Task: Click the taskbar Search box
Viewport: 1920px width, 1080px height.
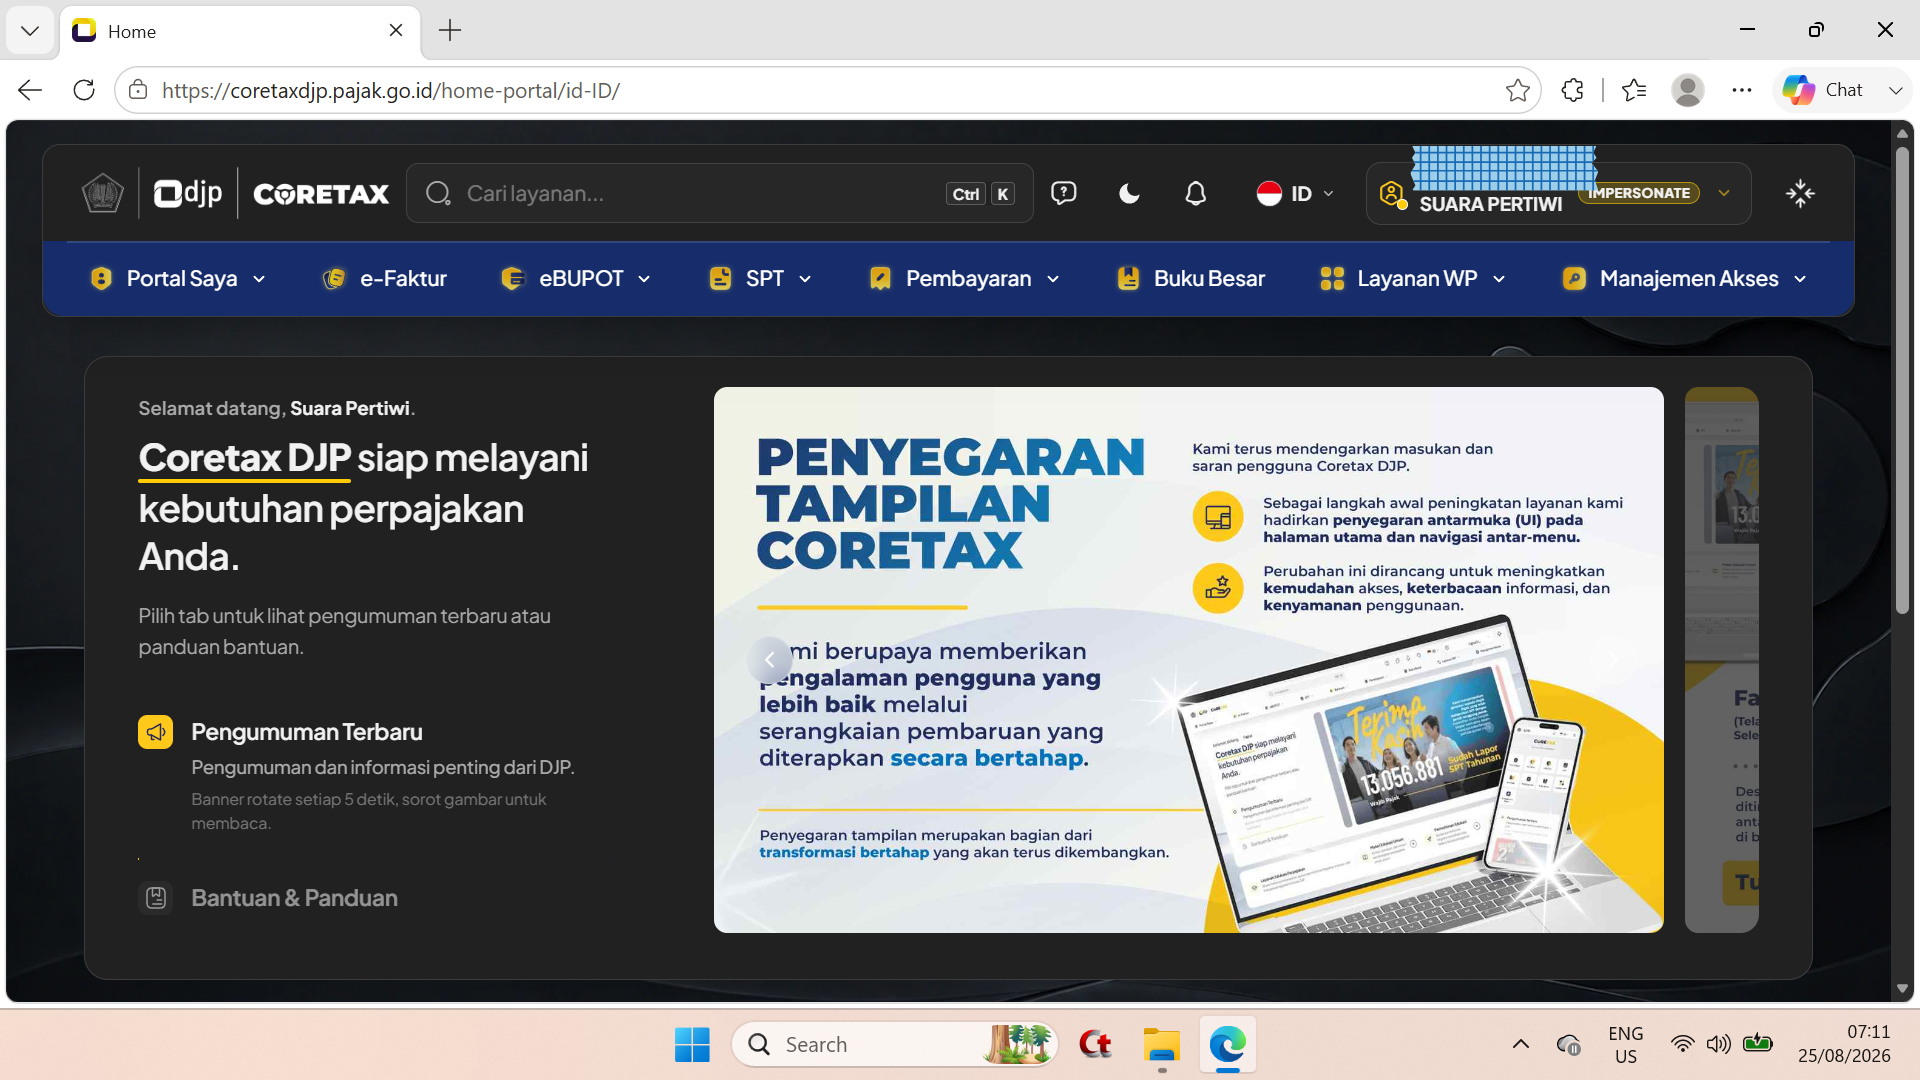Action: [x=895, y=1044]
